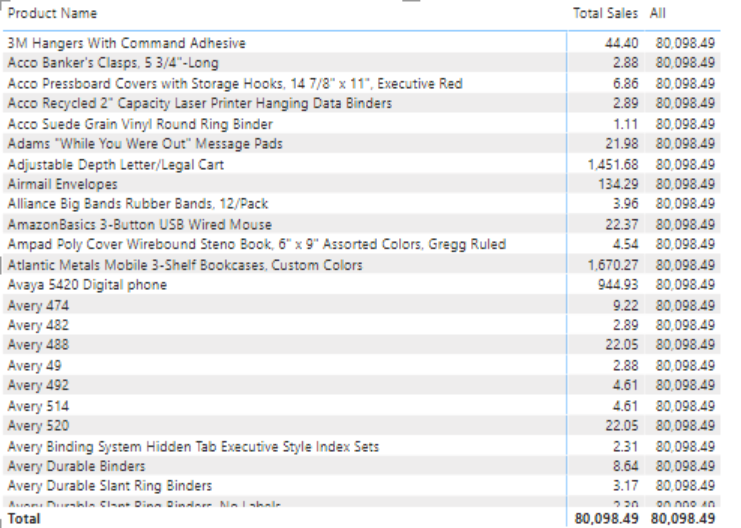This screenshot has height=528, width=741.
Task: Click the 6.86 sales value
Action: pyautogui.click(x=625, y=84)
